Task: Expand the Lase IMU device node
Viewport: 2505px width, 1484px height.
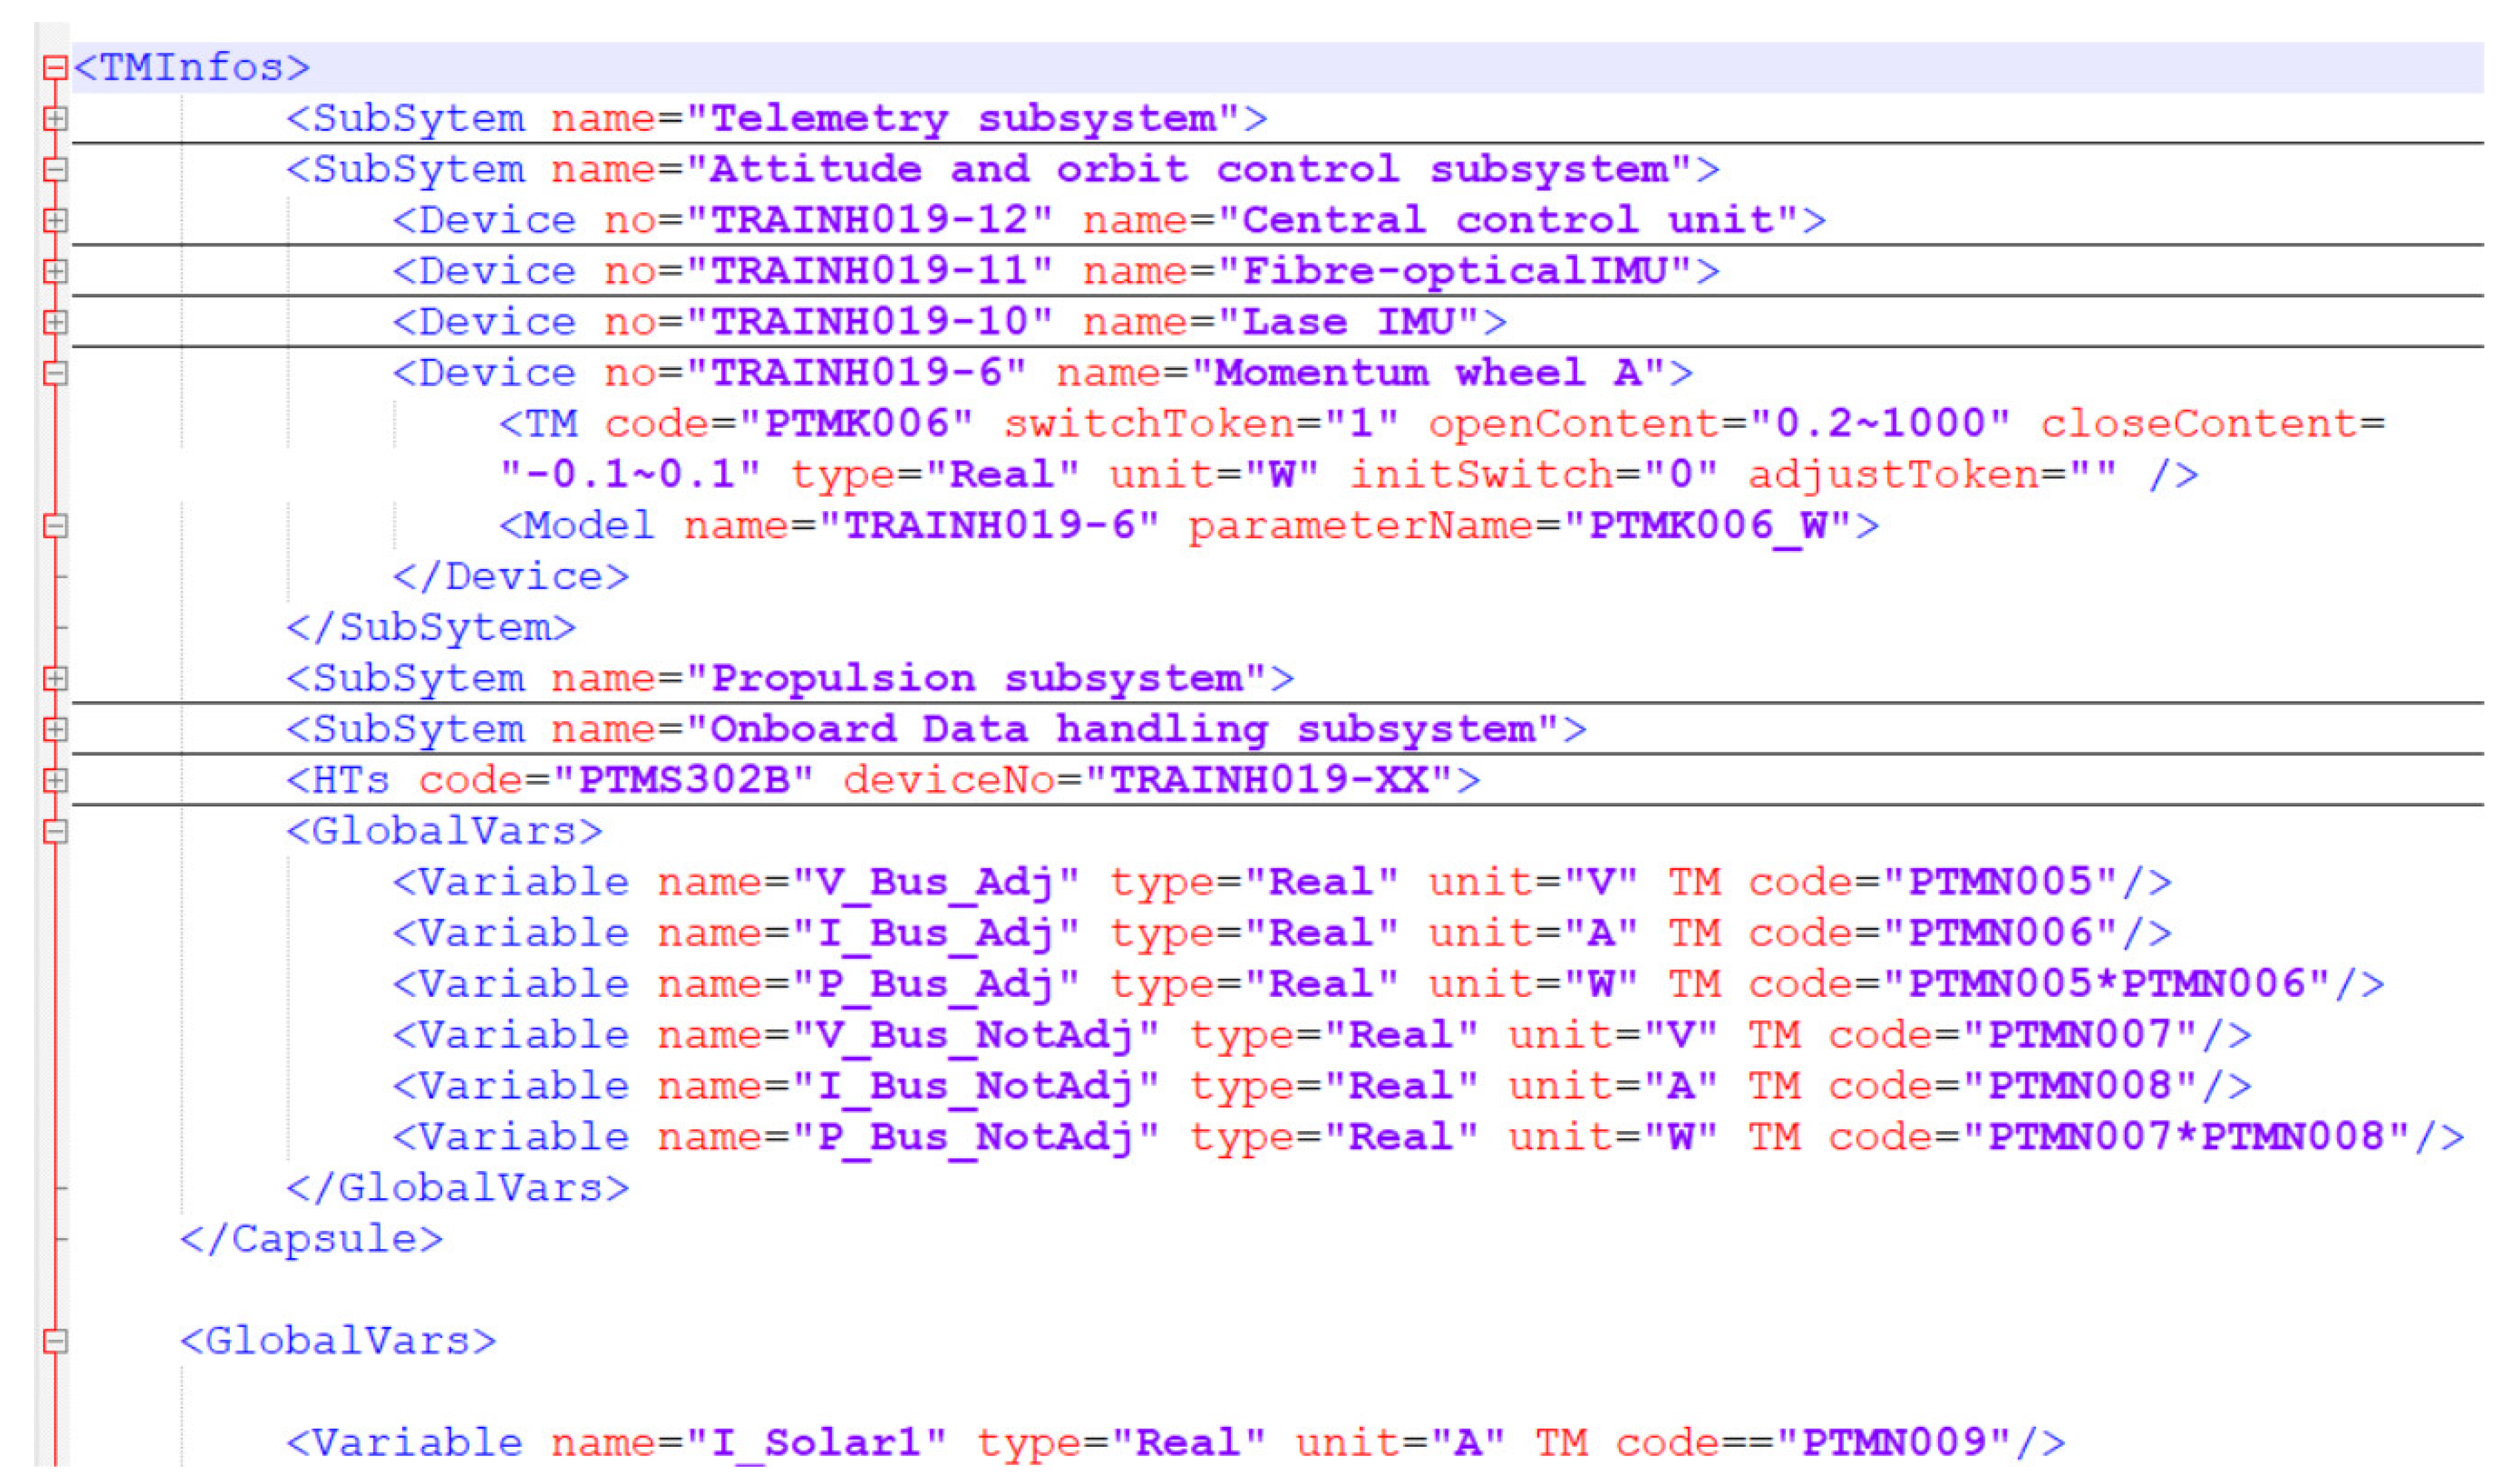Action: point(55,323)
